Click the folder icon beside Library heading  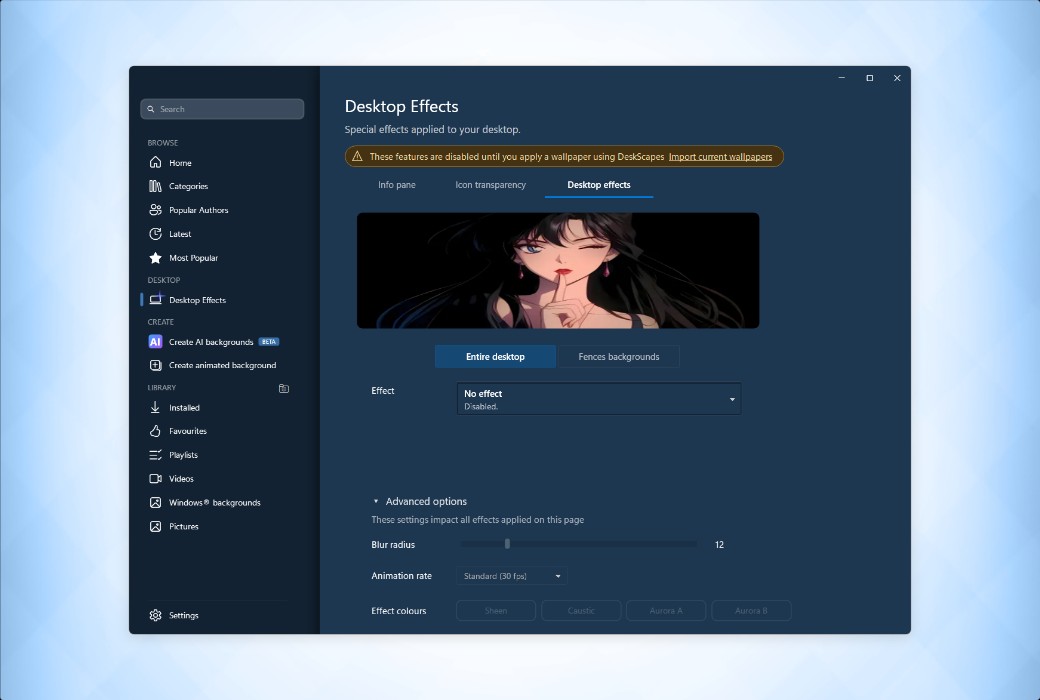284,389
